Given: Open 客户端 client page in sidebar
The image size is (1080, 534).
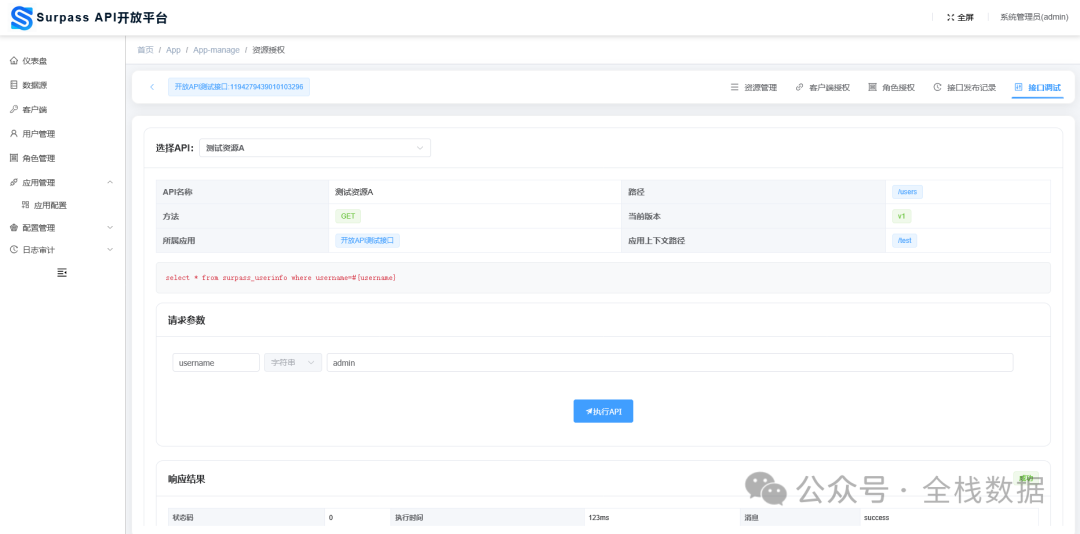Looking at the screenshot, I should coord(34,110).
